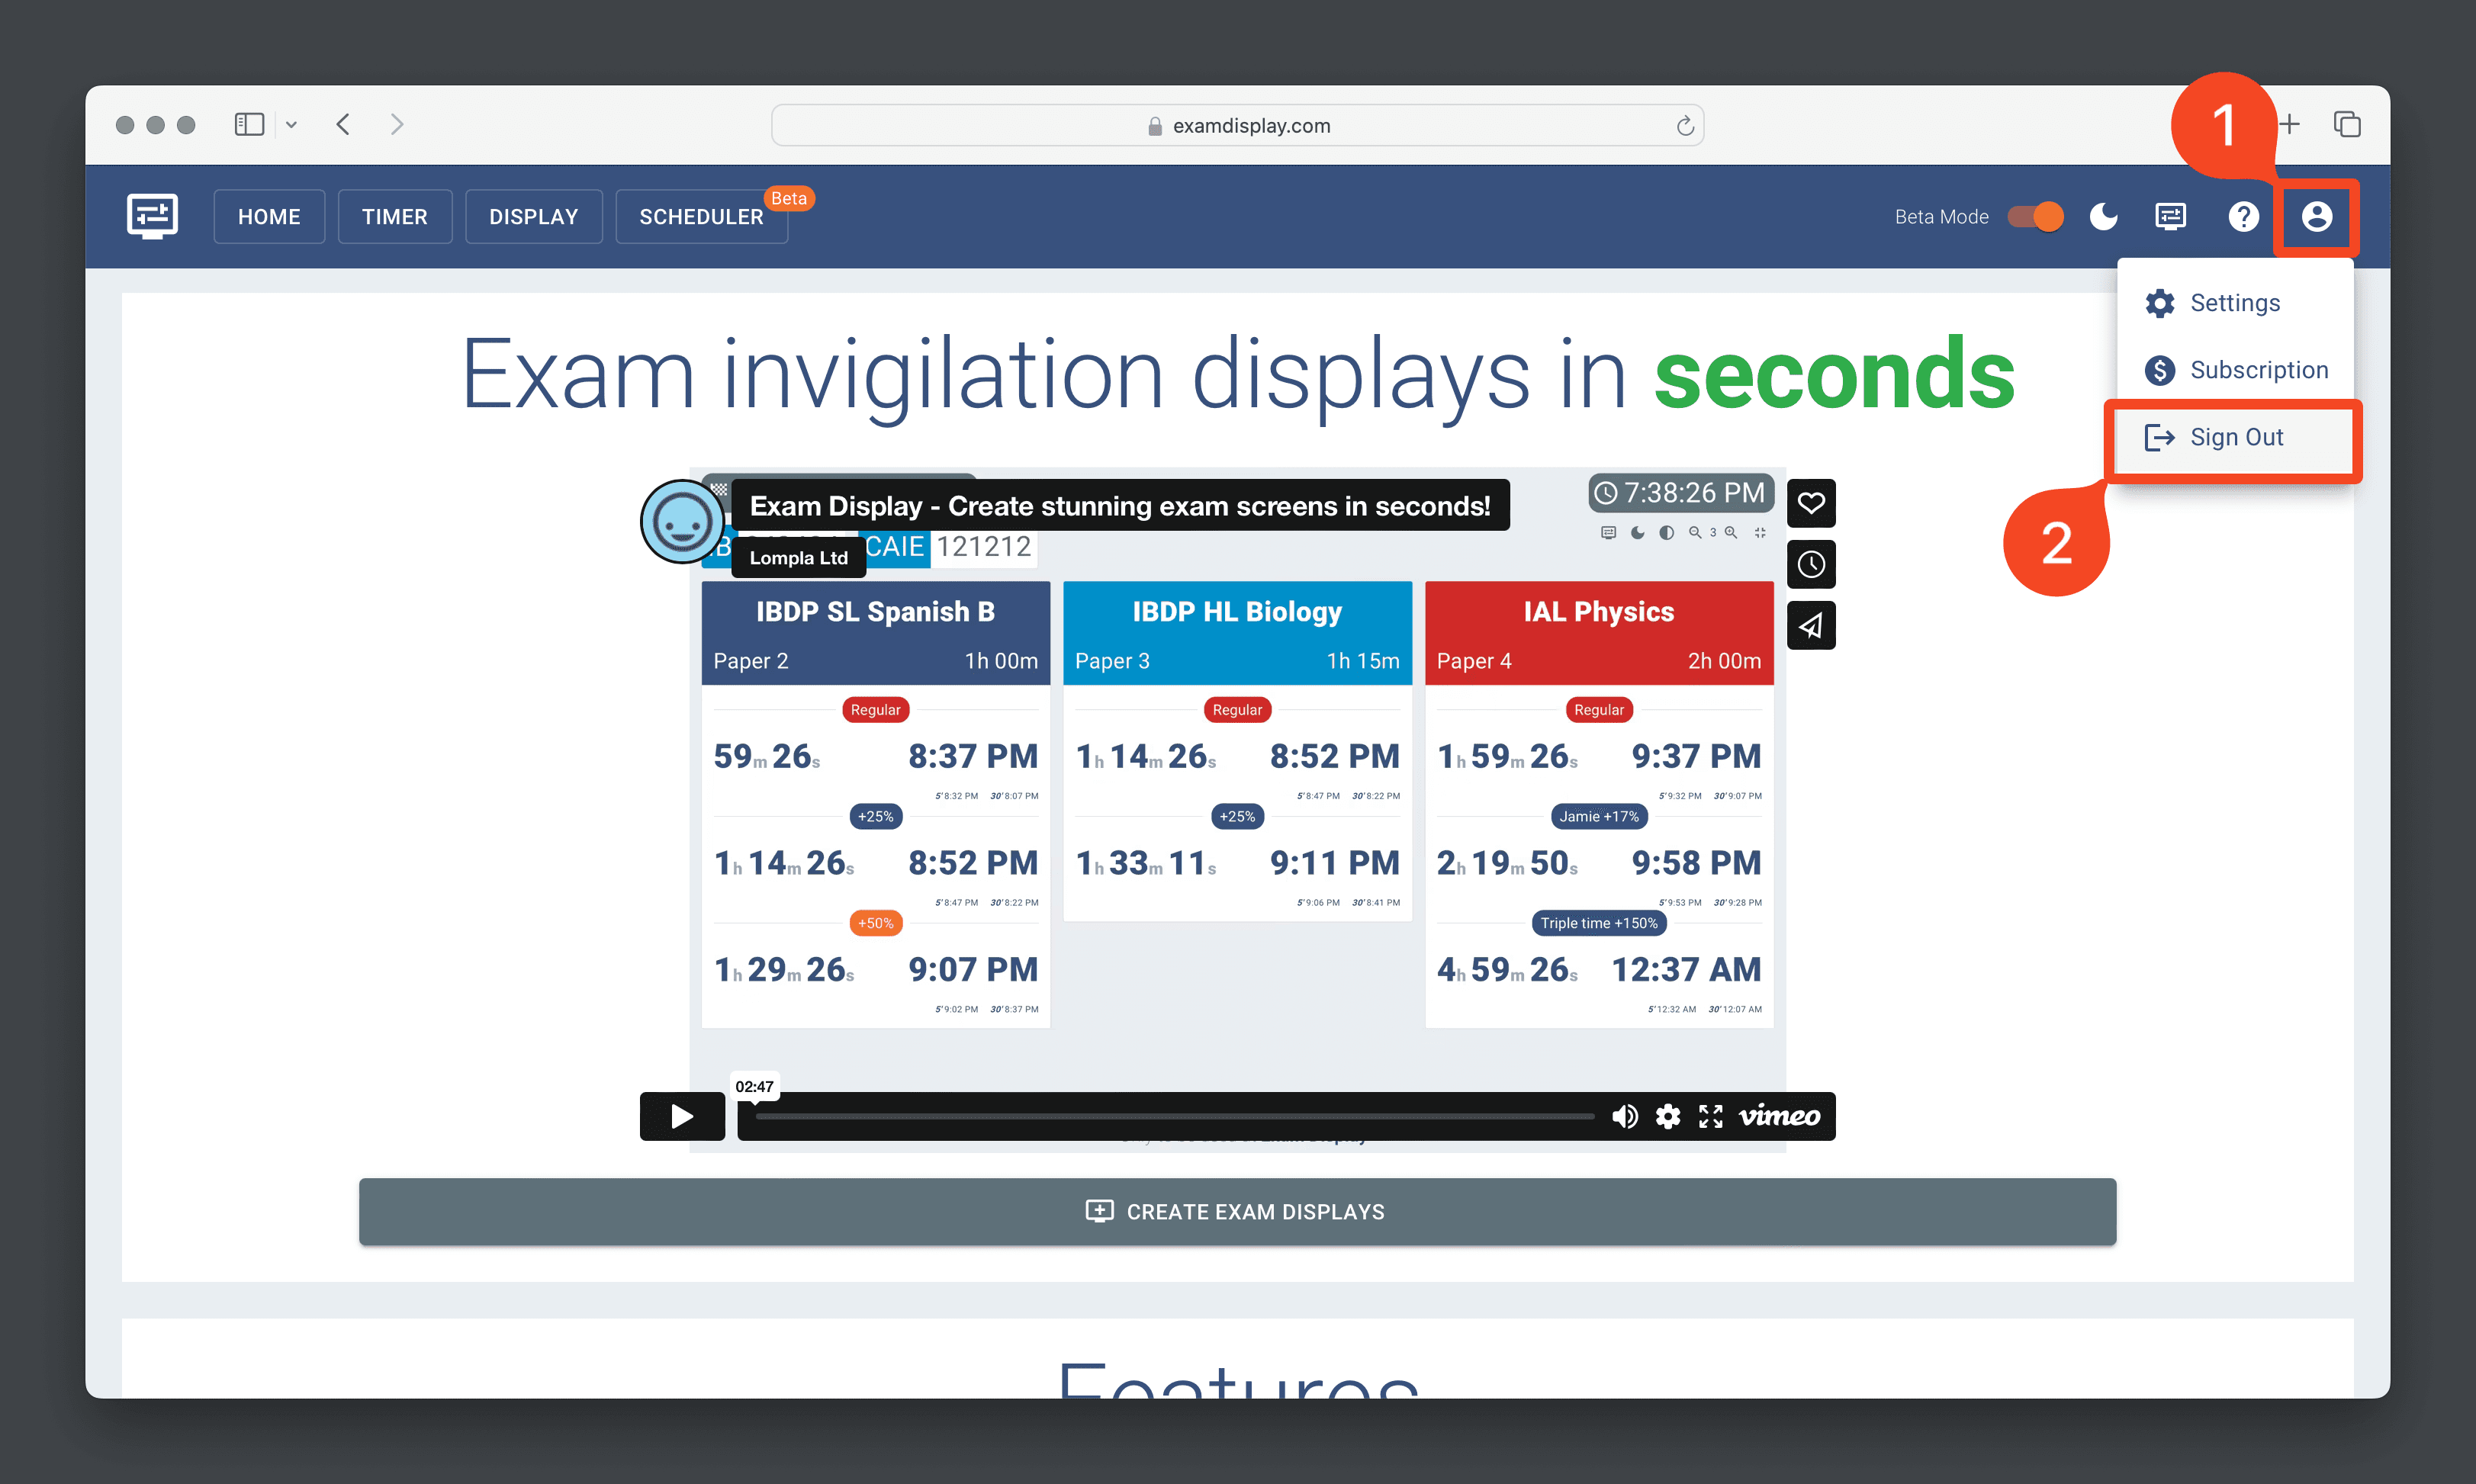This screenshot has width=2476, height=1484.
Task: Click the Vimeo share paper plane icon
Action: point(1811,626)
